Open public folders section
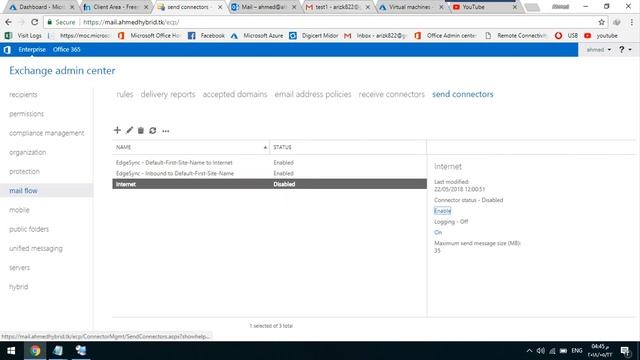The width and height of the screenshot is (640, 360). click(29, 229)
